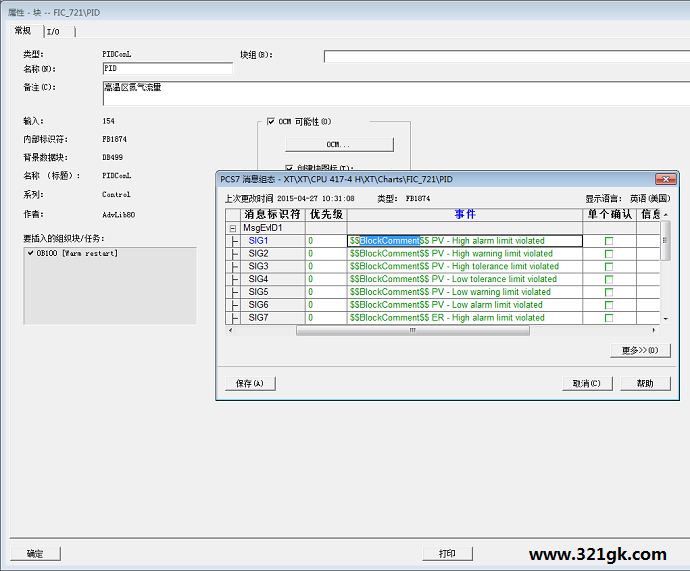690x571 pixels.
Task: Tick the single acknowledgment box for SIG1
Action: (x=609, y=241)
